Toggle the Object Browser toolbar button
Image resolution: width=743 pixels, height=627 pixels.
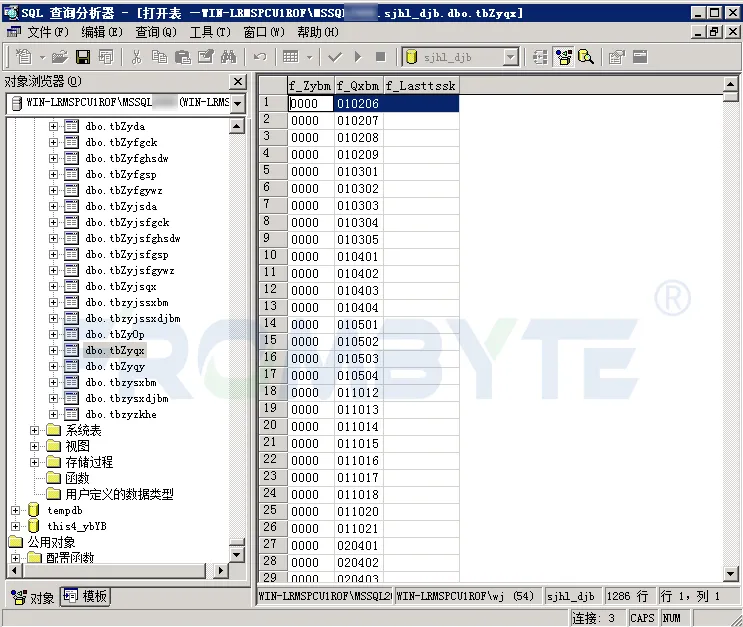[x=563, y=57]
